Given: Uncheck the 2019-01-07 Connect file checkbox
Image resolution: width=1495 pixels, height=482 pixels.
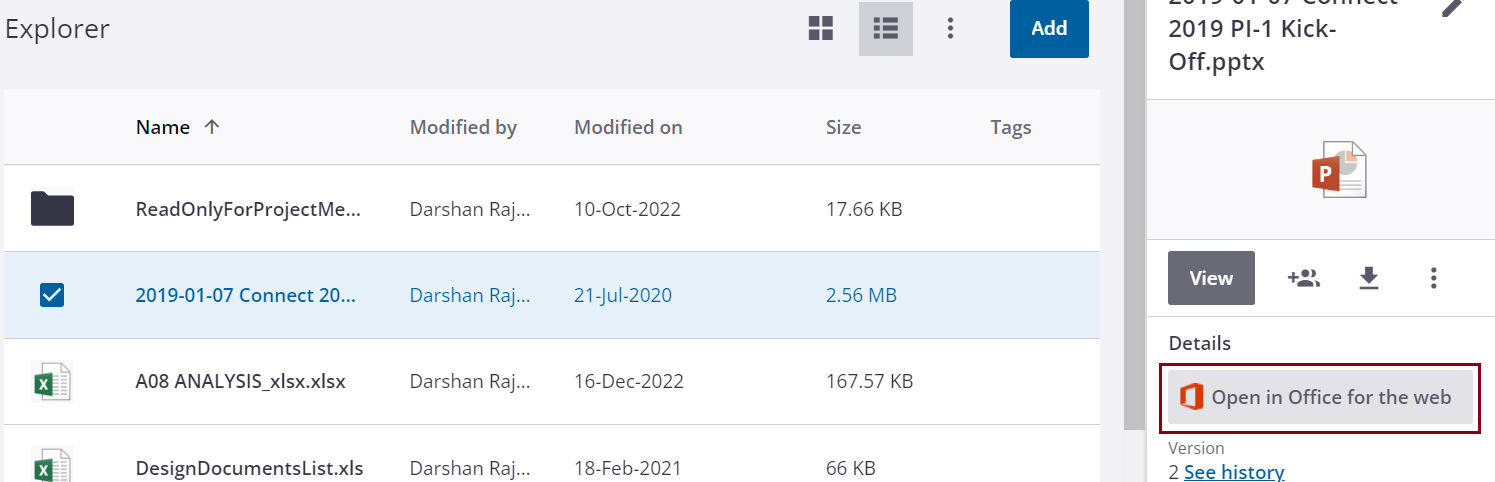Looking at the screenshot, I should (x=52, y=295).
